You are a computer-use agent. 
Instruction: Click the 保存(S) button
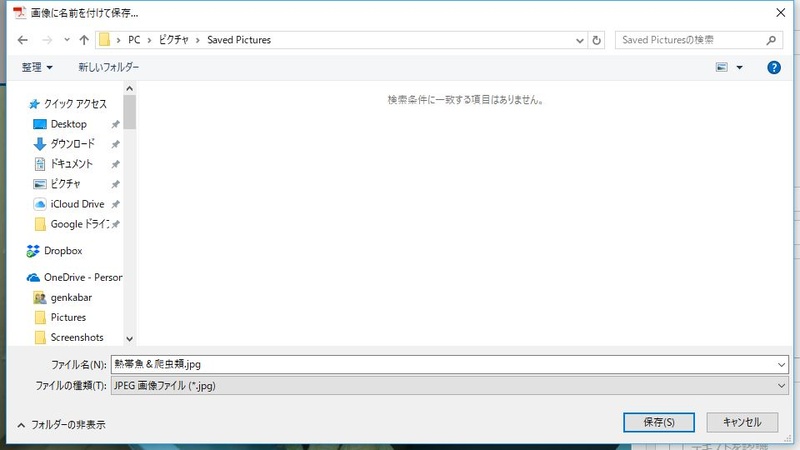click(659, 422)
